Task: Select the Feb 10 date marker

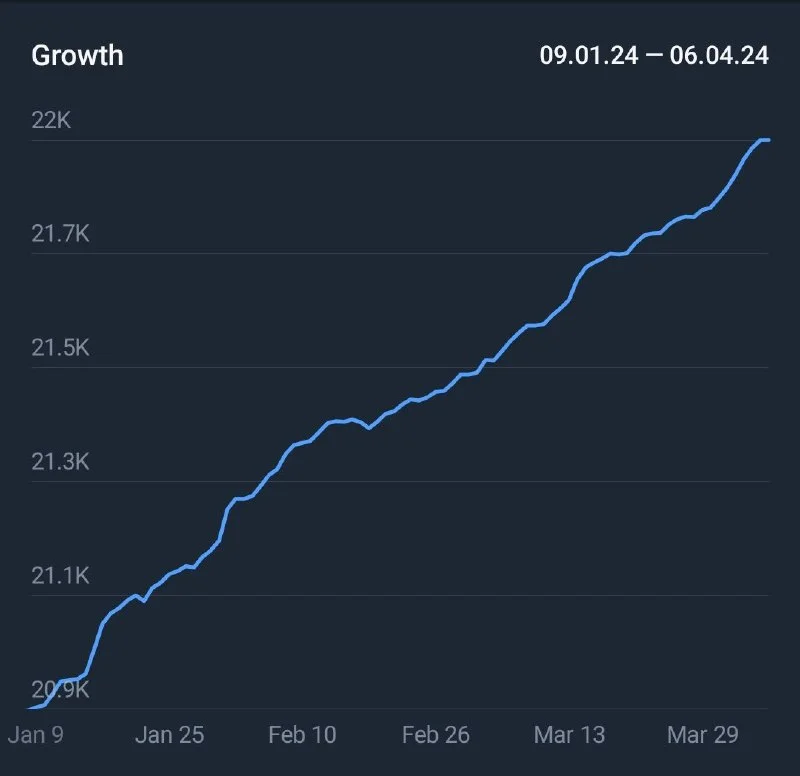Action: 302,735
